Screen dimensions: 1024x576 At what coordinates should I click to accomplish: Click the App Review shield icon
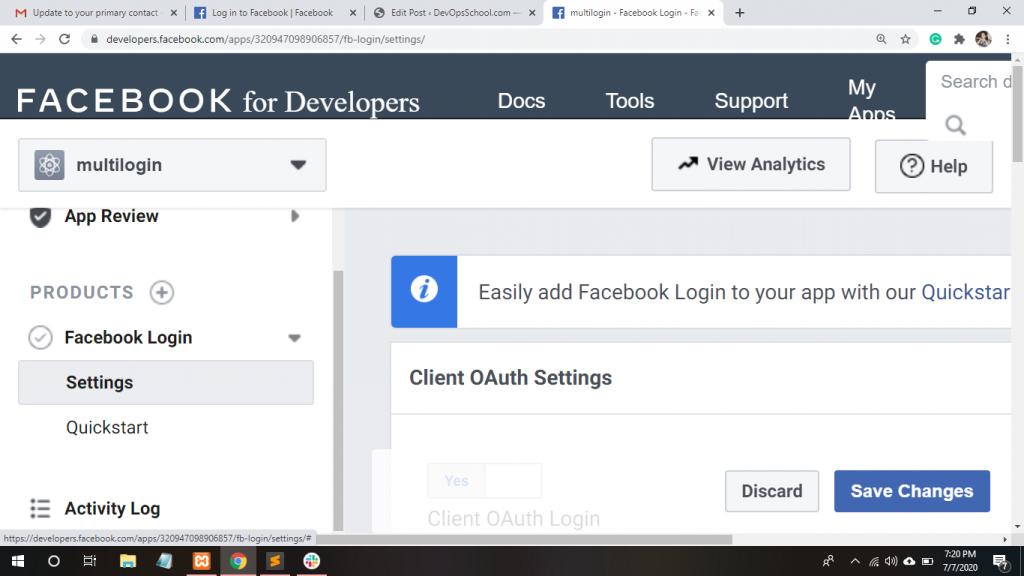point(40,216)
